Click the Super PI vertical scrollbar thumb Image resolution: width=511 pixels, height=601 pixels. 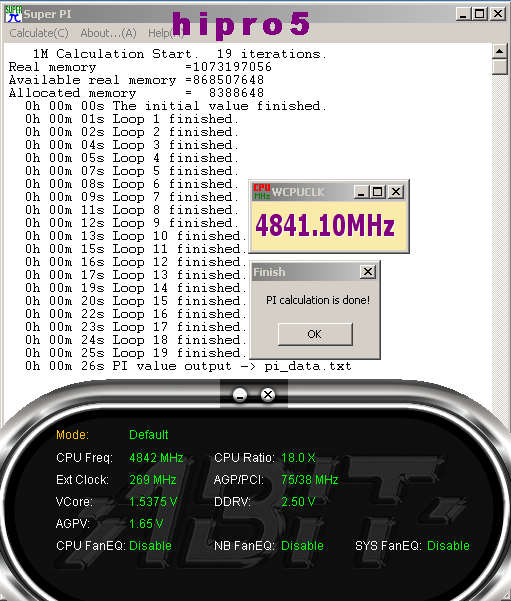tap(500, 67)
